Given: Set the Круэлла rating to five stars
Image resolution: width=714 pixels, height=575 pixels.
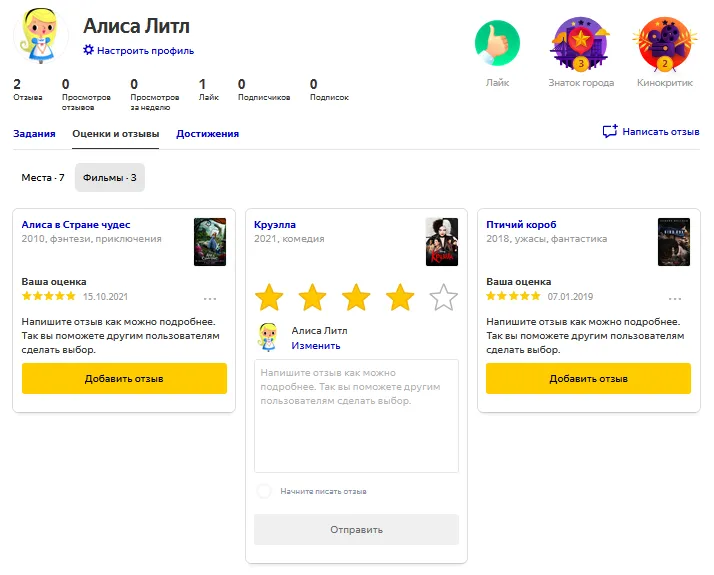Looking at the screenshot, I should (x=443, y=297).
